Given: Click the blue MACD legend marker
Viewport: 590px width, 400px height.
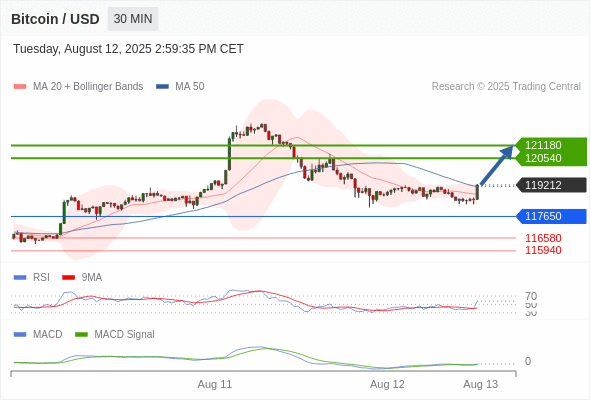Looking at the screenshot, I should [20, 334].
